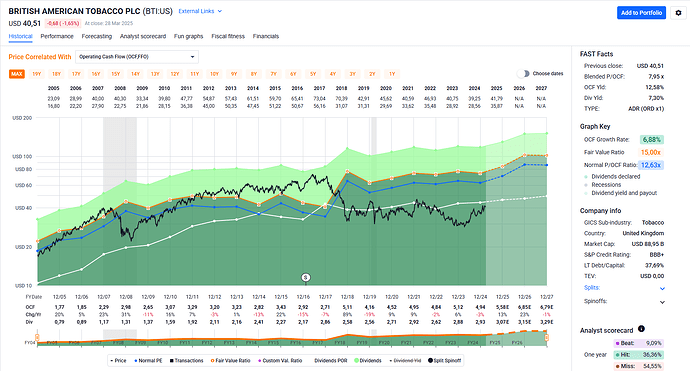Click the Miss 54,55% scorecard badge
Screen dimensions: 690x371
(x=639, y=366)
